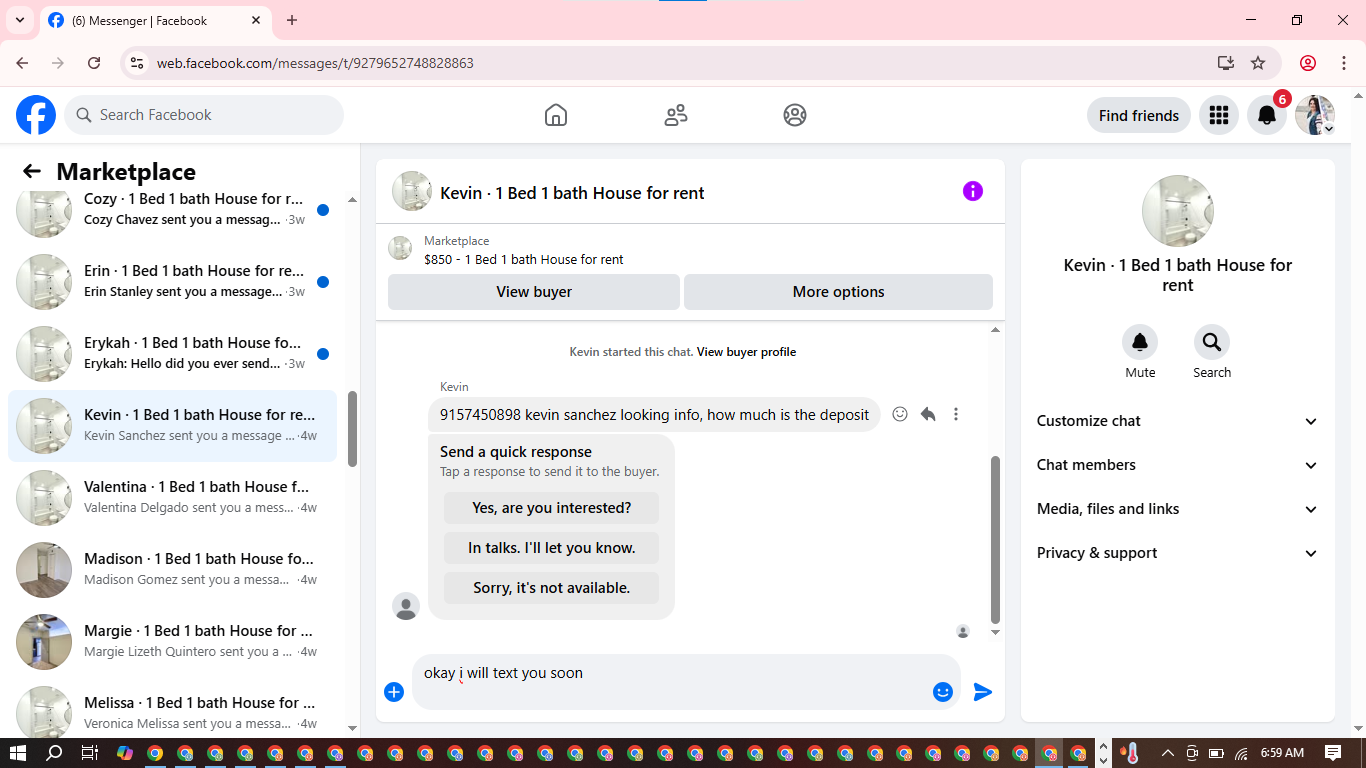Open Margie Lizeth Quintero's conversation
The height and width of the screenshot is (768, 1366).
(x=172, y=642)
